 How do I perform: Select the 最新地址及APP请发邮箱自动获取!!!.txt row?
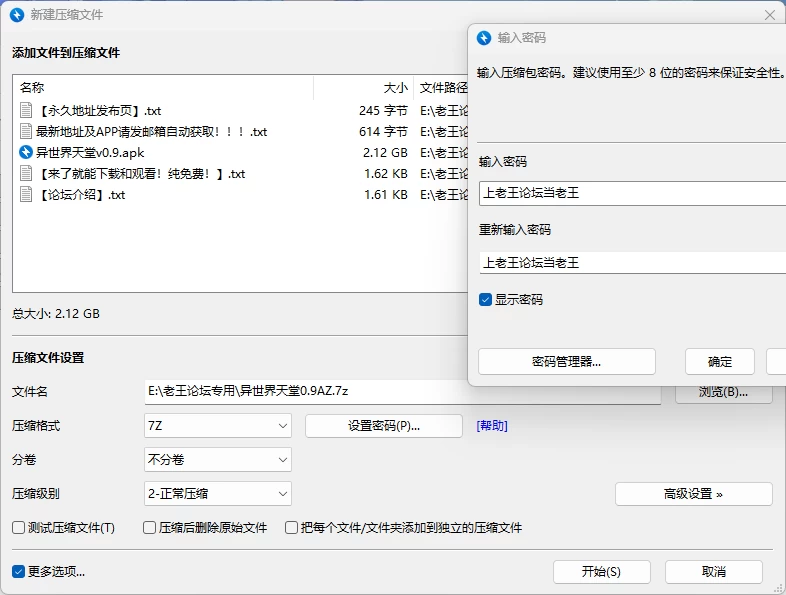[x=241, y=131]
